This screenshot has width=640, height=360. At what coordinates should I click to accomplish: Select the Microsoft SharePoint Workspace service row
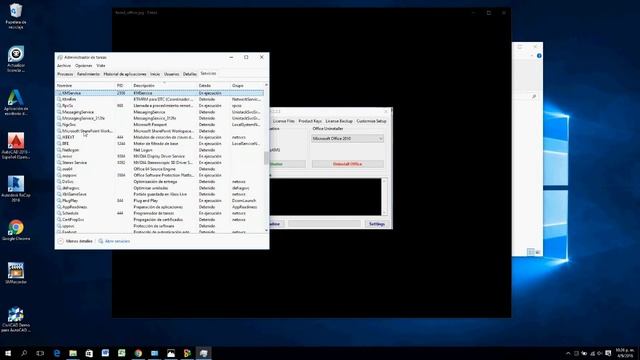click(160, 131)
